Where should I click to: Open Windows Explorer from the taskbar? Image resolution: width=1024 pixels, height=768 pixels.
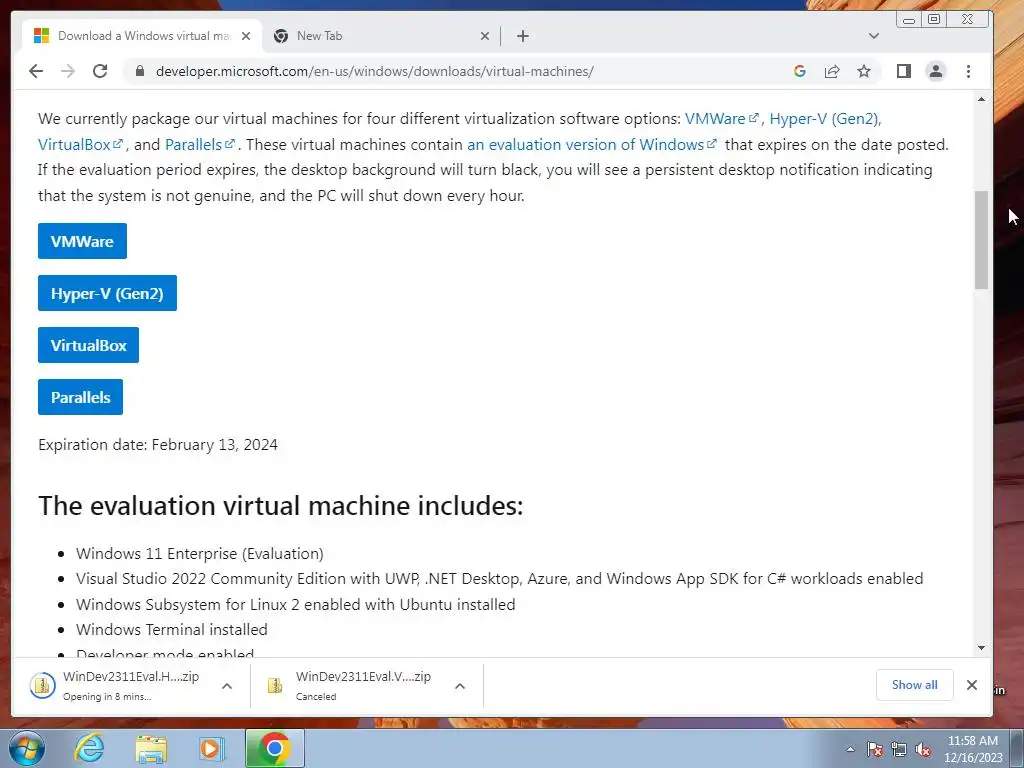coord(151,748)
